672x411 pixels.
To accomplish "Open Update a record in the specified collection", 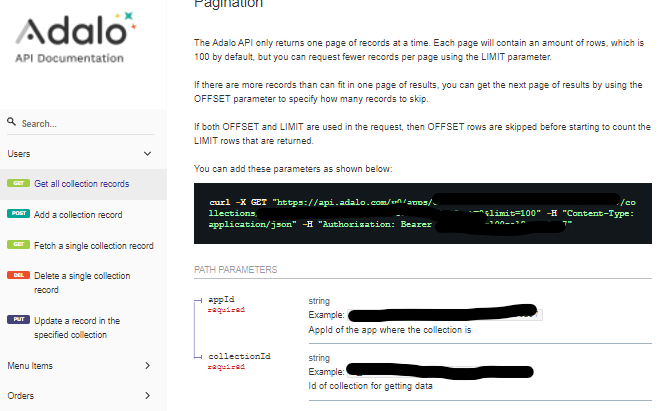I will coord(77,327).
